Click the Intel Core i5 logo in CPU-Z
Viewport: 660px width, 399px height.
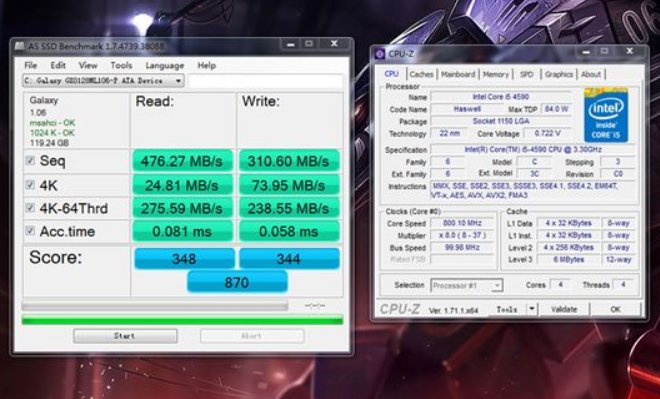[606, 115]
